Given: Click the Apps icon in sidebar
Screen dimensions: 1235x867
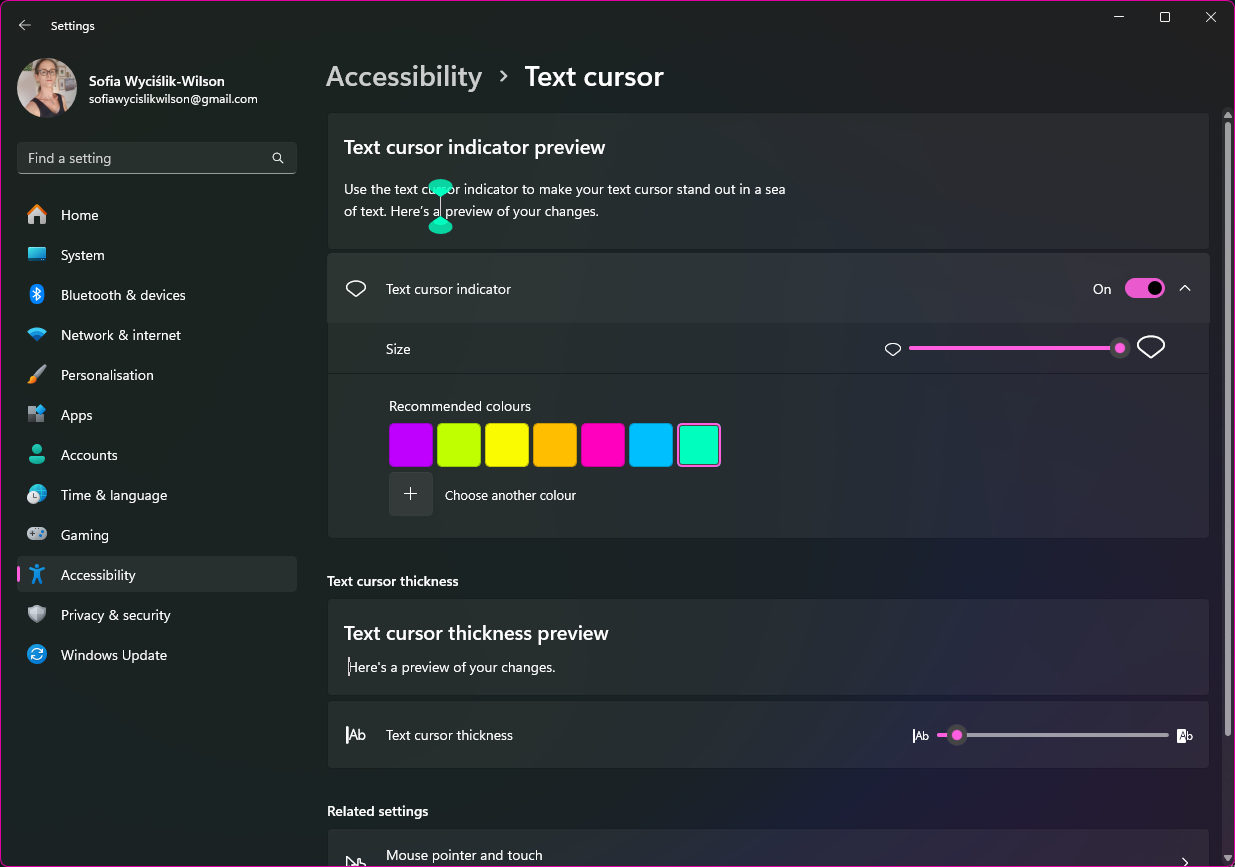Looking at the screenshot, I should [37, 415].
